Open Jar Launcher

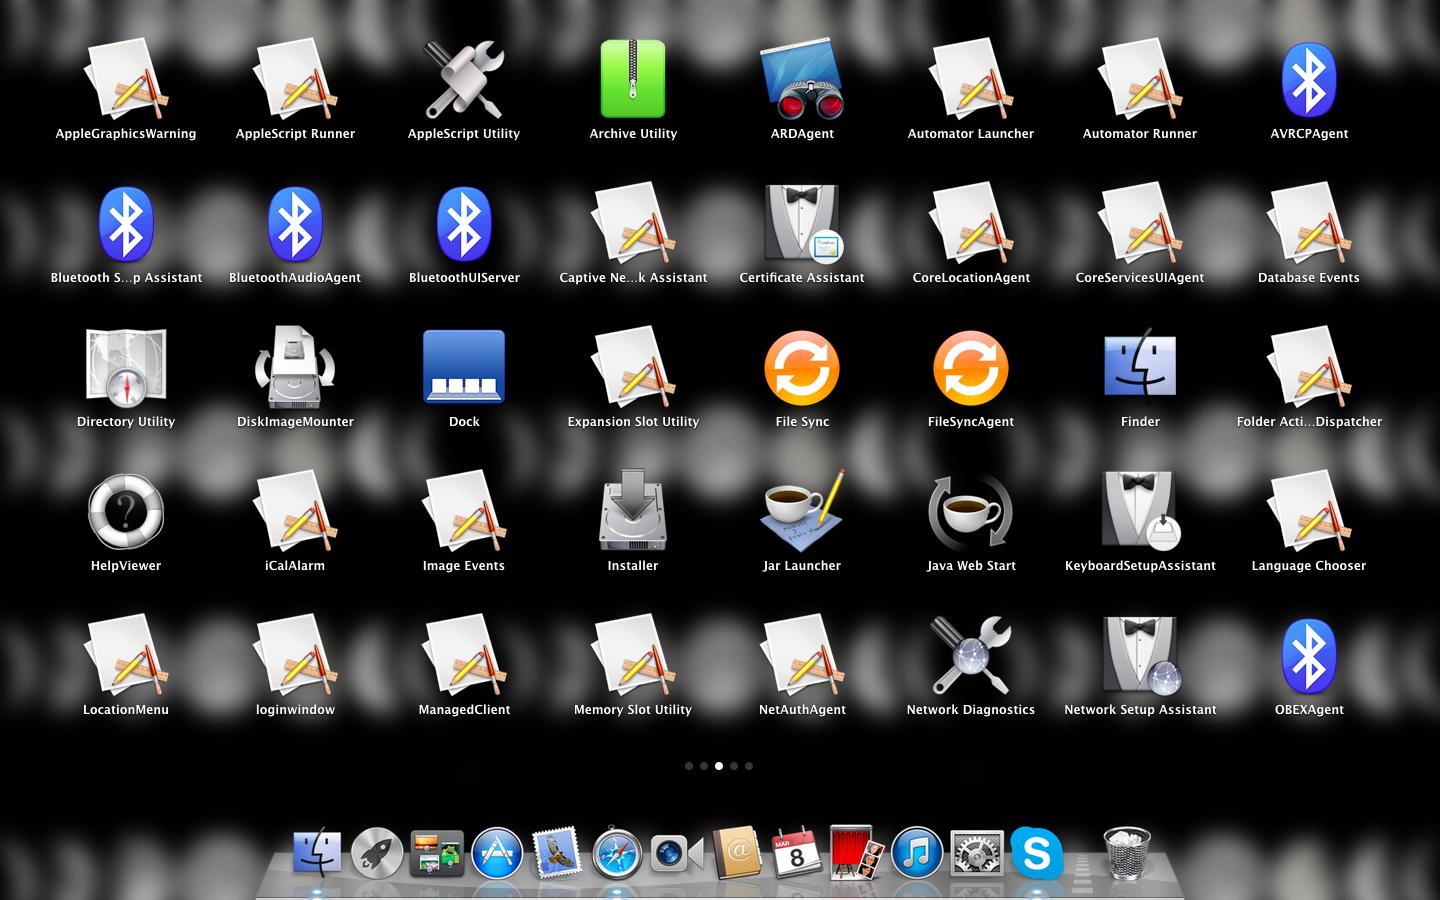(802, 511)
